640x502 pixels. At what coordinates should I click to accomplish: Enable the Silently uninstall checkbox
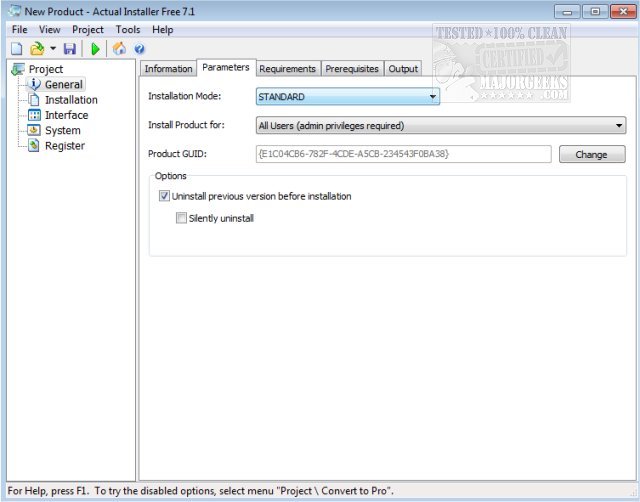tap(181, 218)
